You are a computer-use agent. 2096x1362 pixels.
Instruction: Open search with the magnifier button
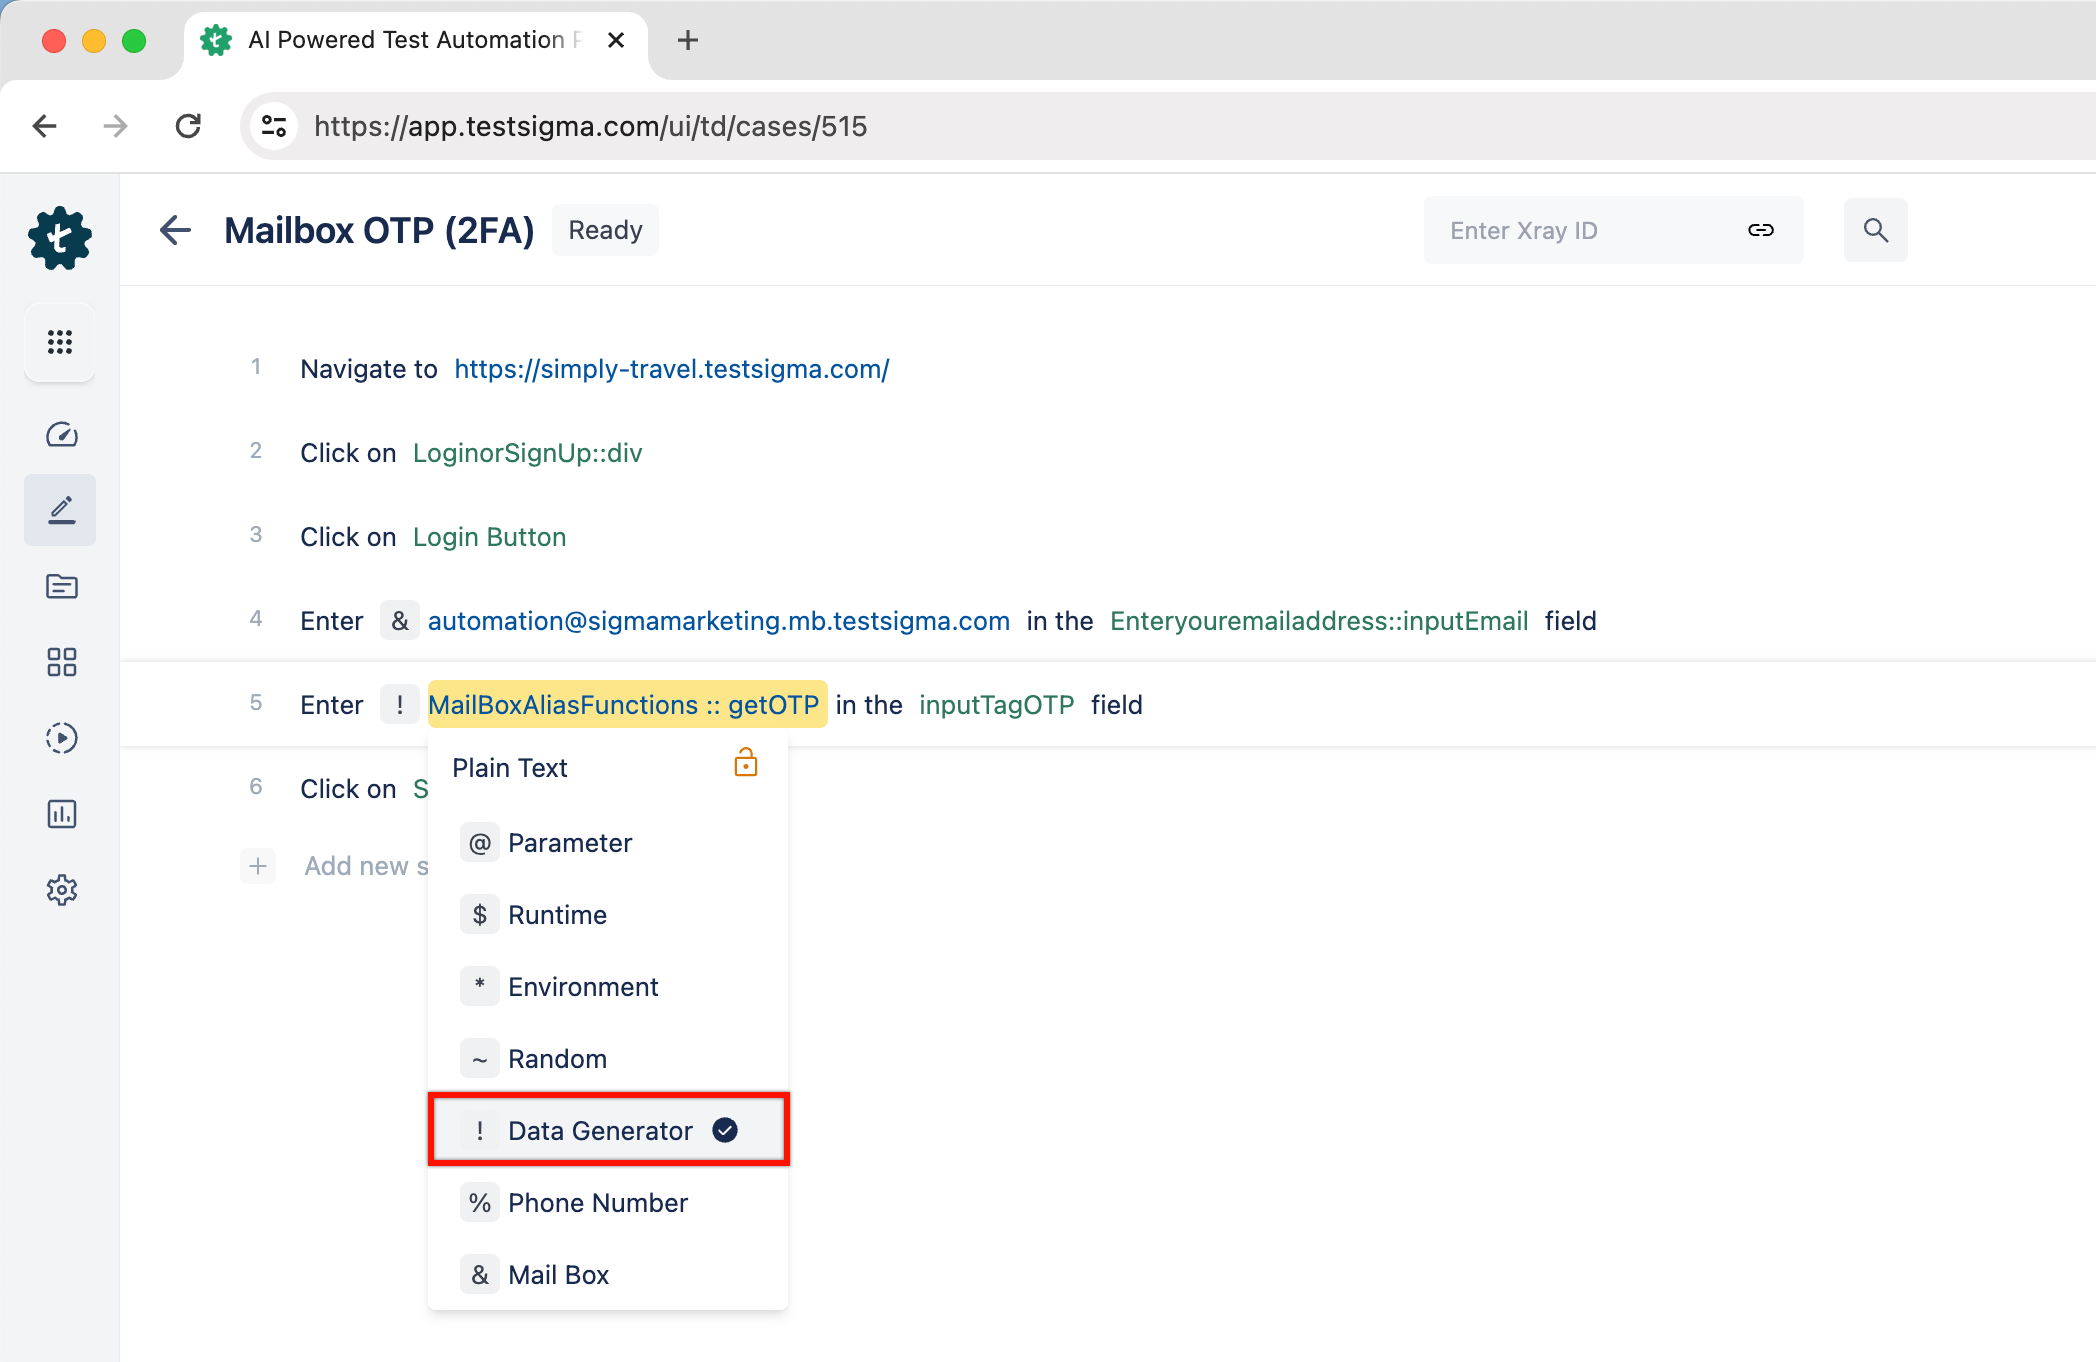[x=1875, y=230]
